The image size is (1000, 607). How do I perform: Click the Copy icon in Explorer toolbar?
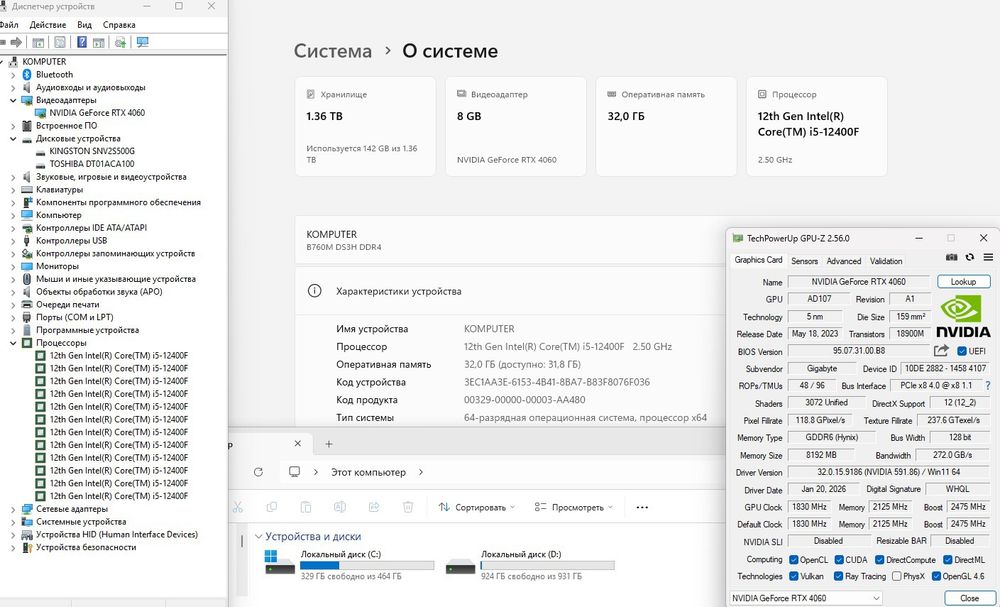click(x=272, y=507)
